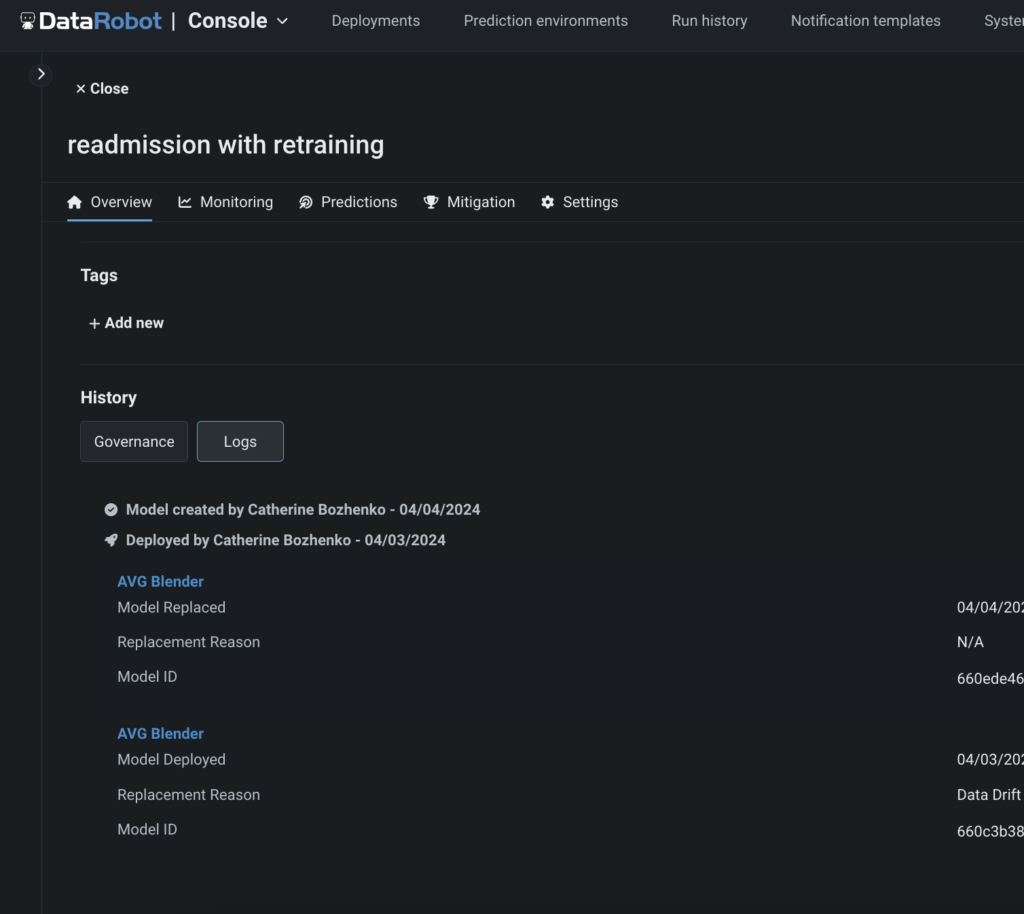1024x914 pixels.
Task: Click the home icon on the Overview tab
Action: 75,201
